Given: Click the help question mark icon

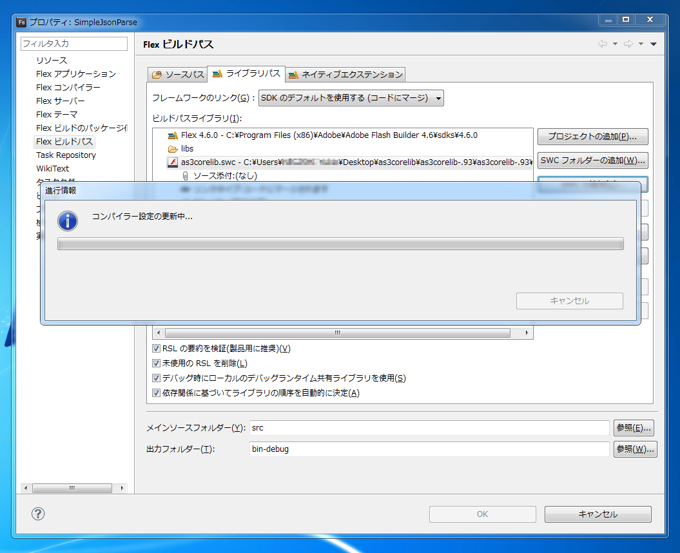Looking at the screenshot, I should (x=38, y=514).
